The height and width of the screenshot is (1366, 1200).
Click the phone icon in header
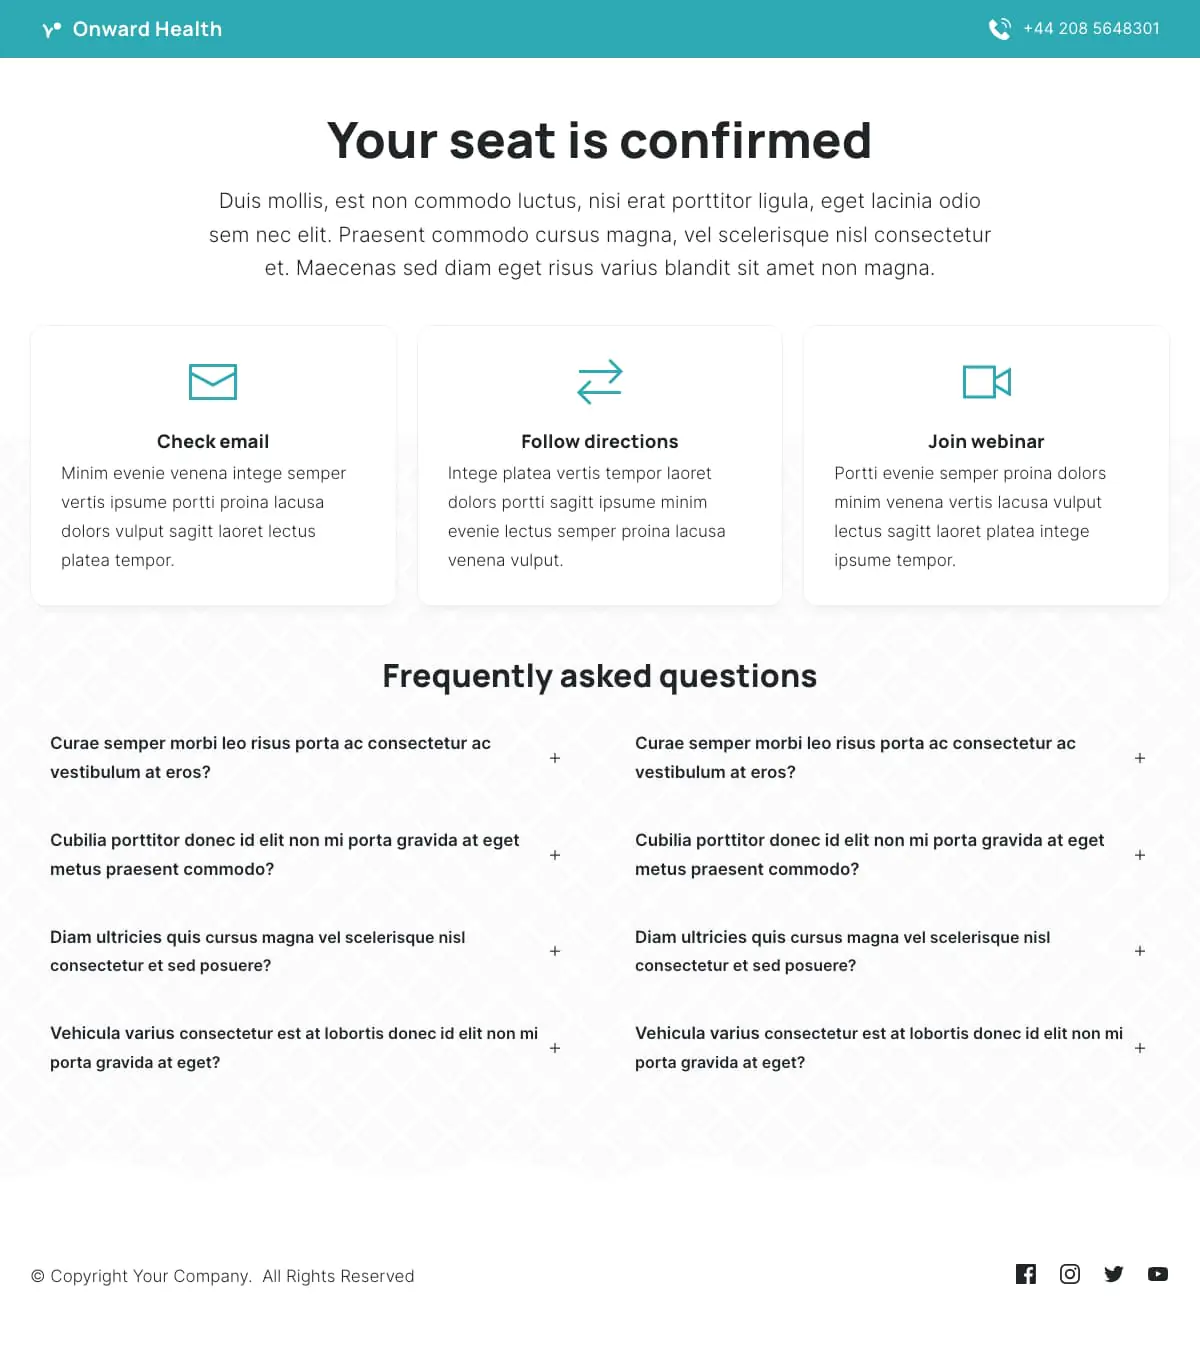tap(999, 29)
